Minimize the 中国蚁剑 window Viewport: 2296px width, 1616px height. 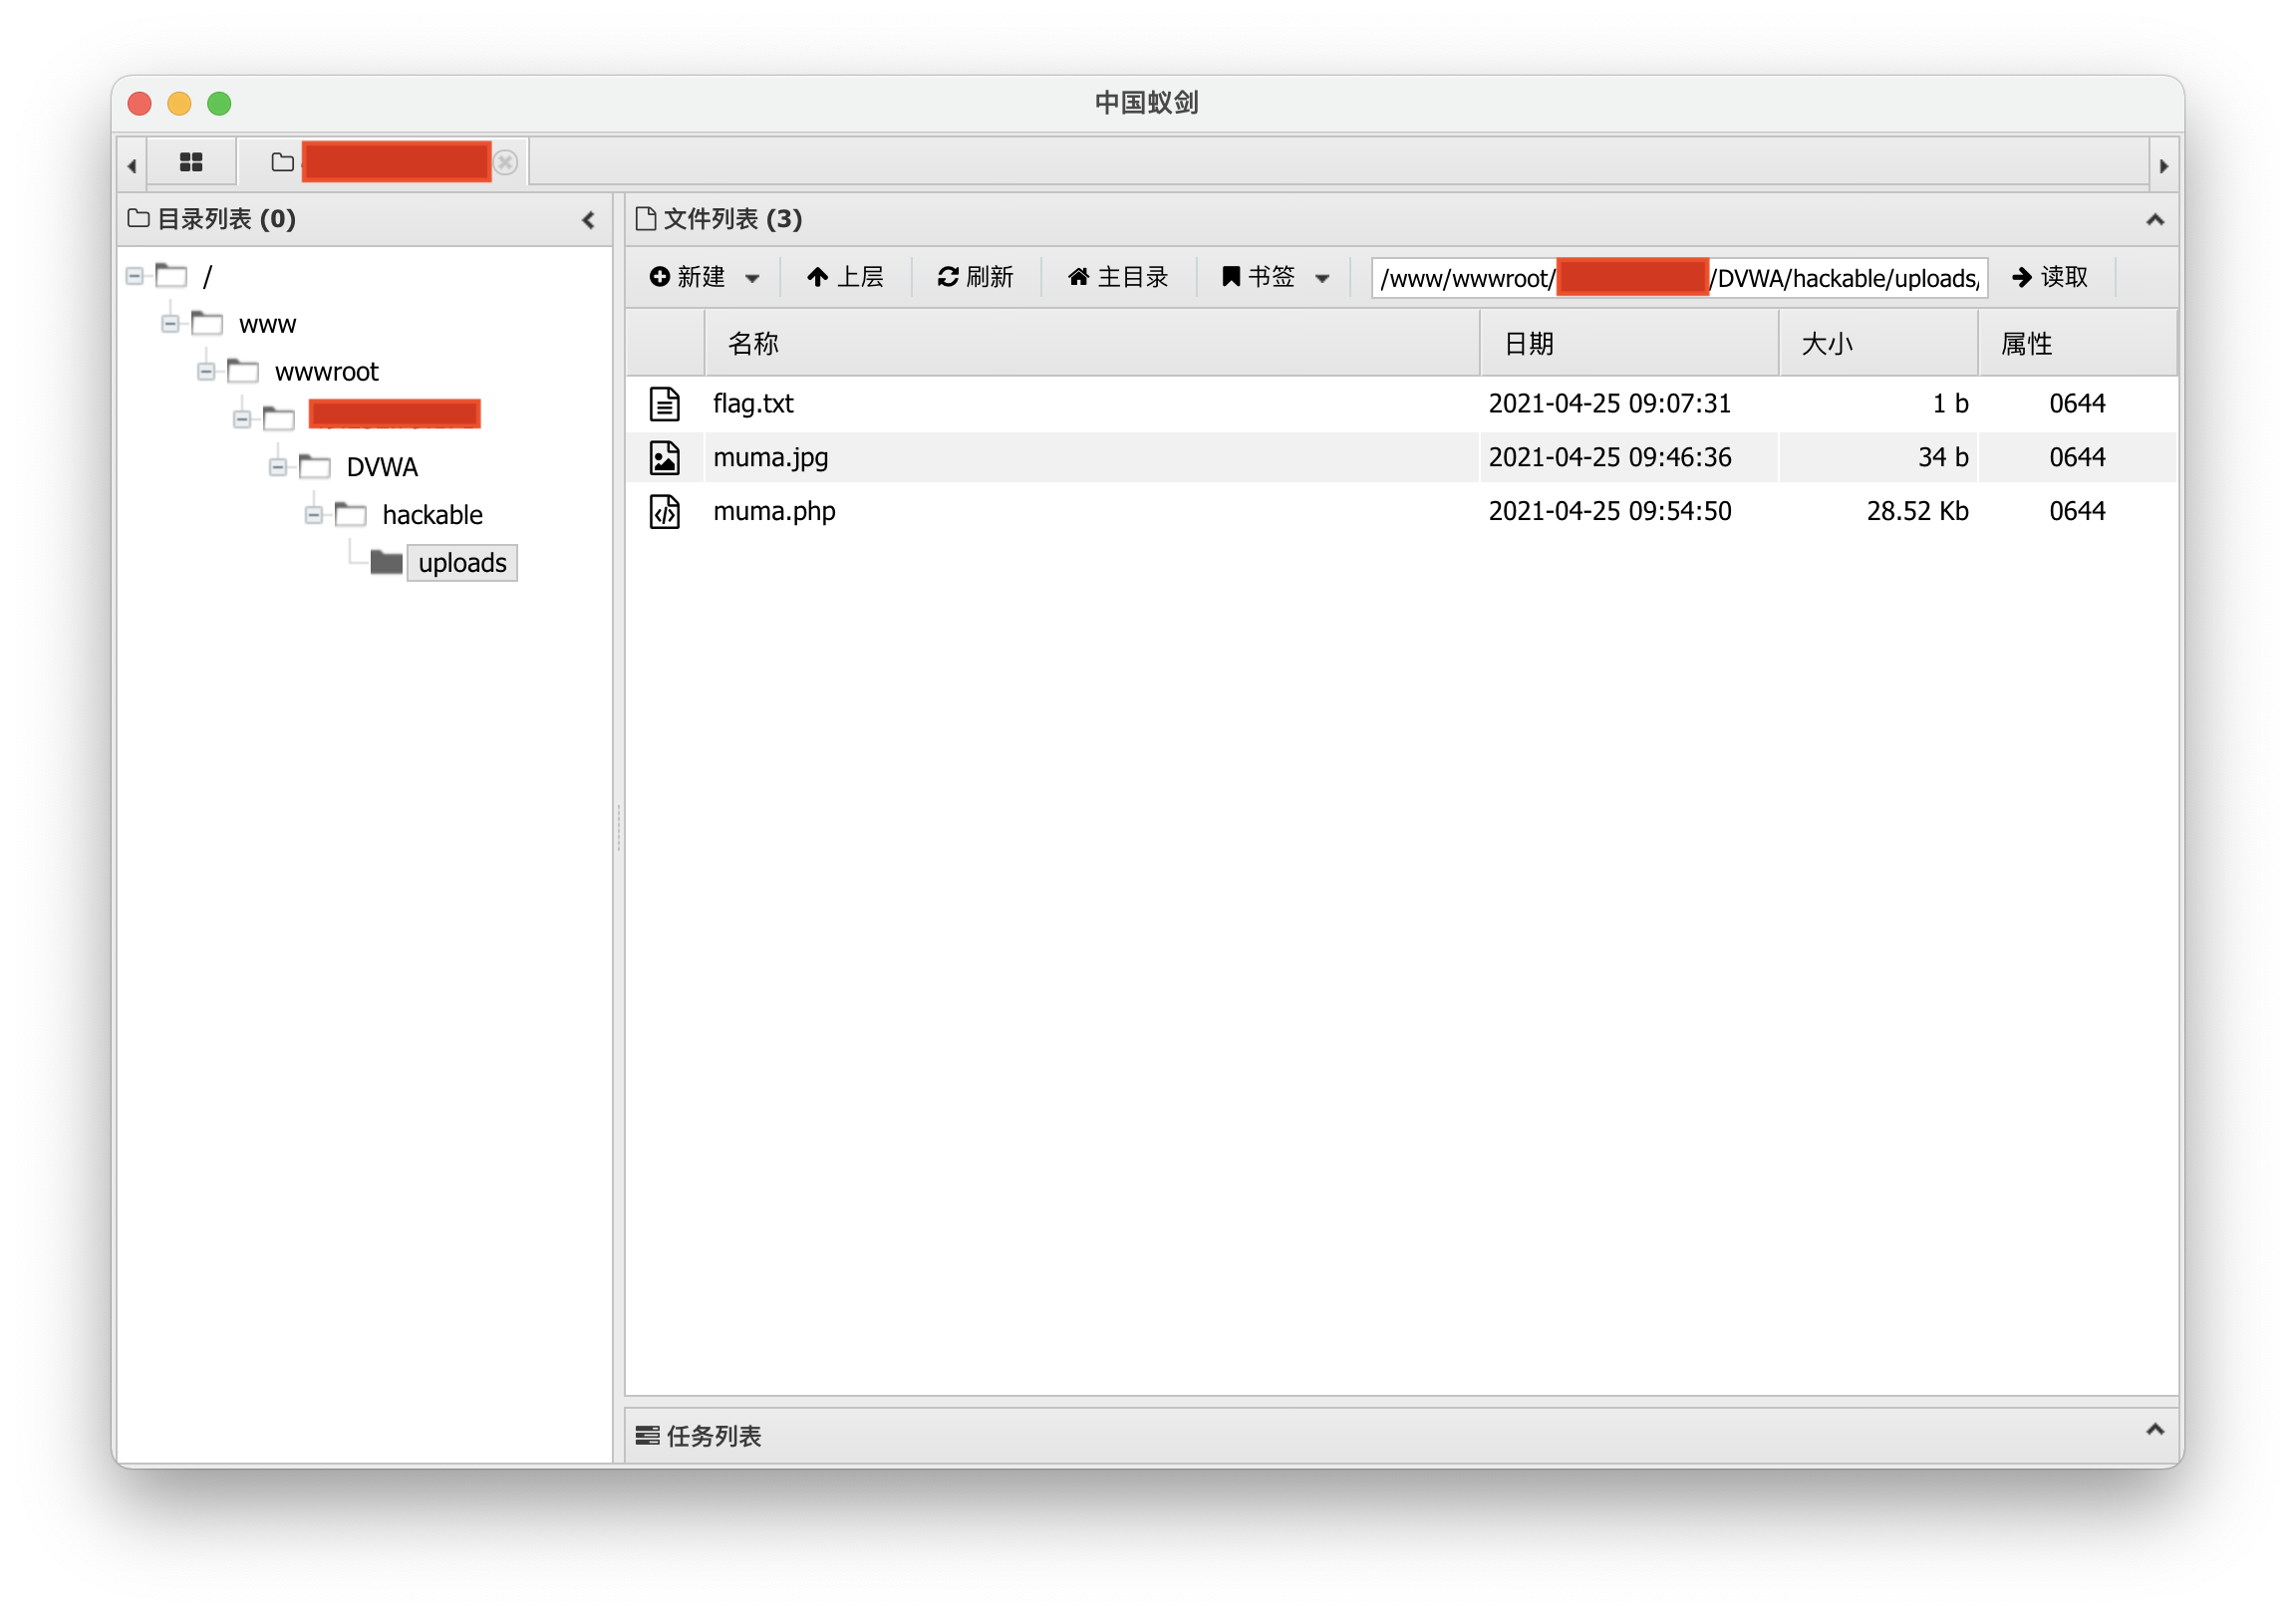pyautogui.click(x=180, y=103)
